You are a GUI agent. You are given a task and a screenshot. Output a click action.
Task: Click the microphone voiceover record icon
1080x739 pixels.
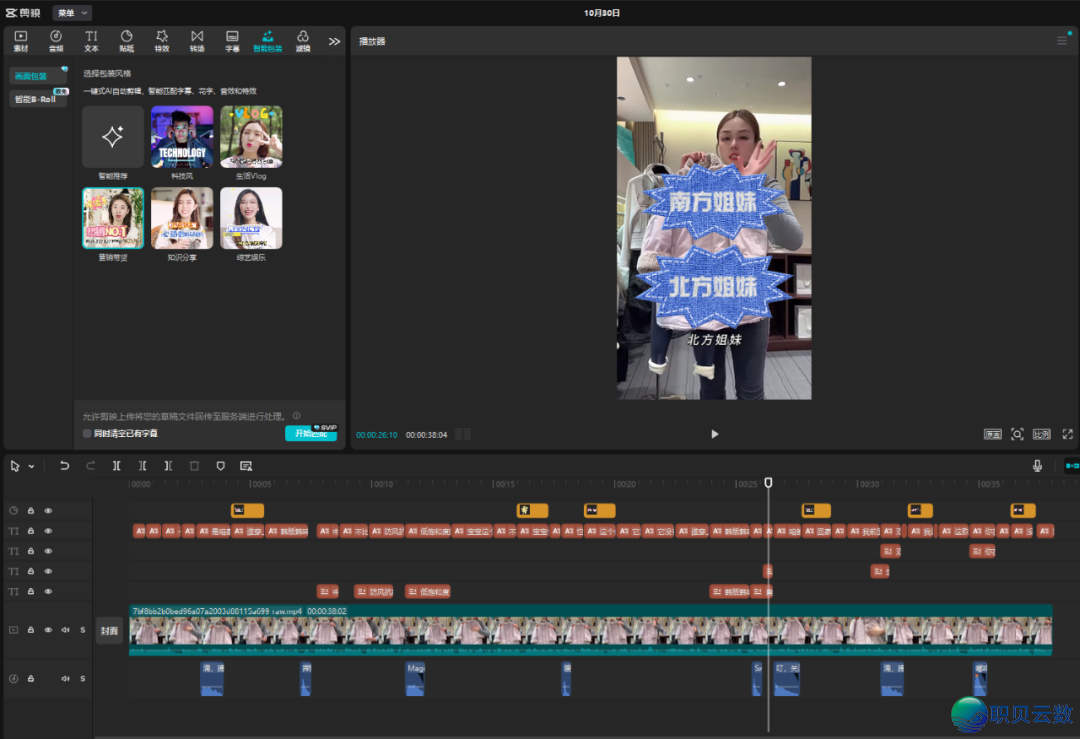coord(1037,466)
